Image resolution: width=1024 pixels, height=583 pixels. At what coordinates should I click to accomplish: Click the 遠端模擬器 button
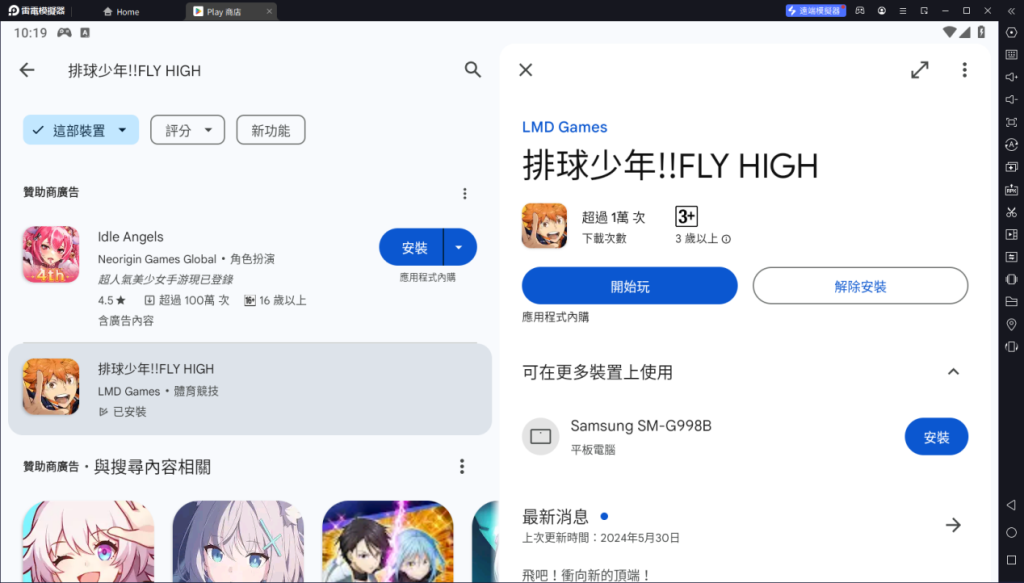click(x=816, y=10)
